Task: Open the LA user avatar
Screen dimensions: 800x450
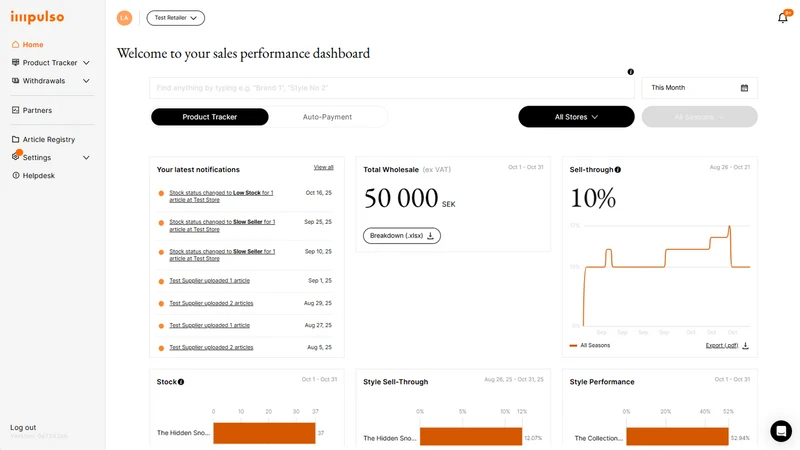Action: [124, 18]
